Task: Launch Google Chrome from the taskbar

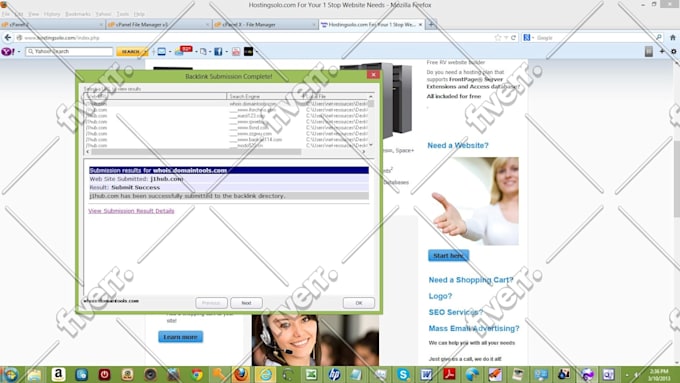Action: 197,374
